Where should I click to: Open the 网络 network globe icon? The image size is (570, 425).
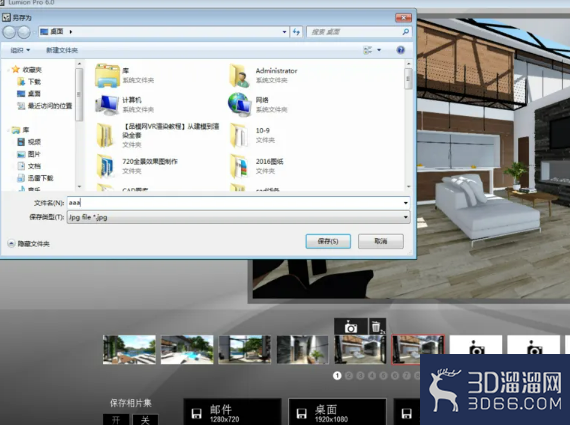(240, 104)
